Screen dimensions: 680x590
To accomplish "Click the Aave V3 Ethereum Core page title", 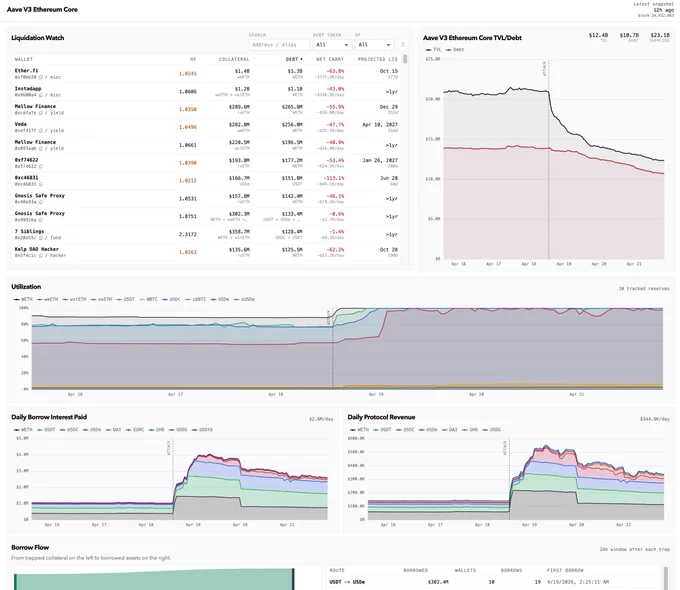I will point(42,10).
